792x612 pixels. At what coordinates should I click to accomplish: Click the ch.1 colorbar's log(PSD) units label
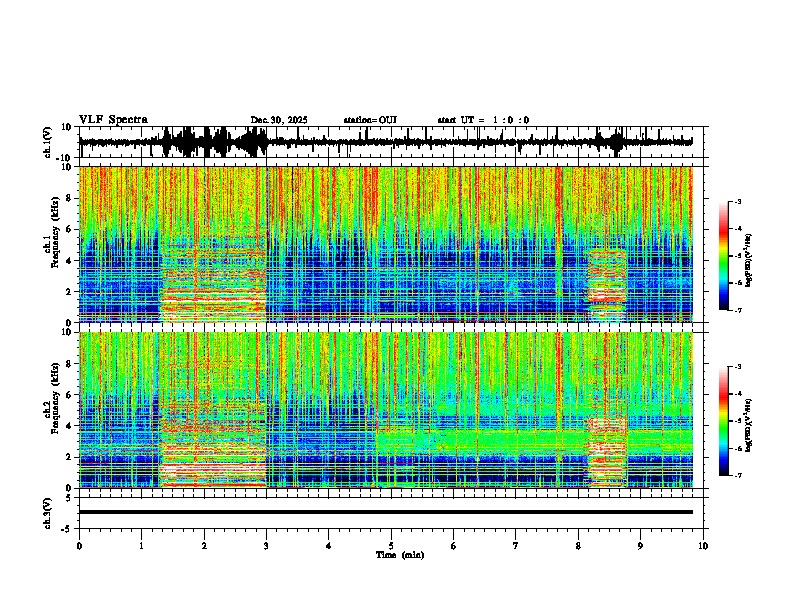pos(748,260)
